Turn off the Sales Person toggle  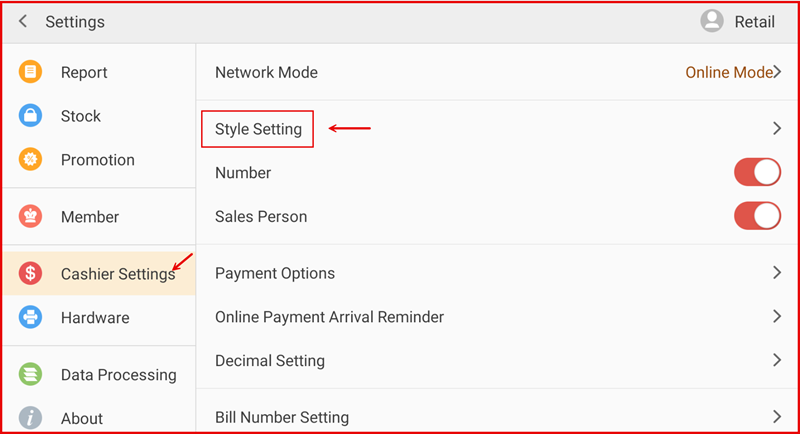(757, 216)
